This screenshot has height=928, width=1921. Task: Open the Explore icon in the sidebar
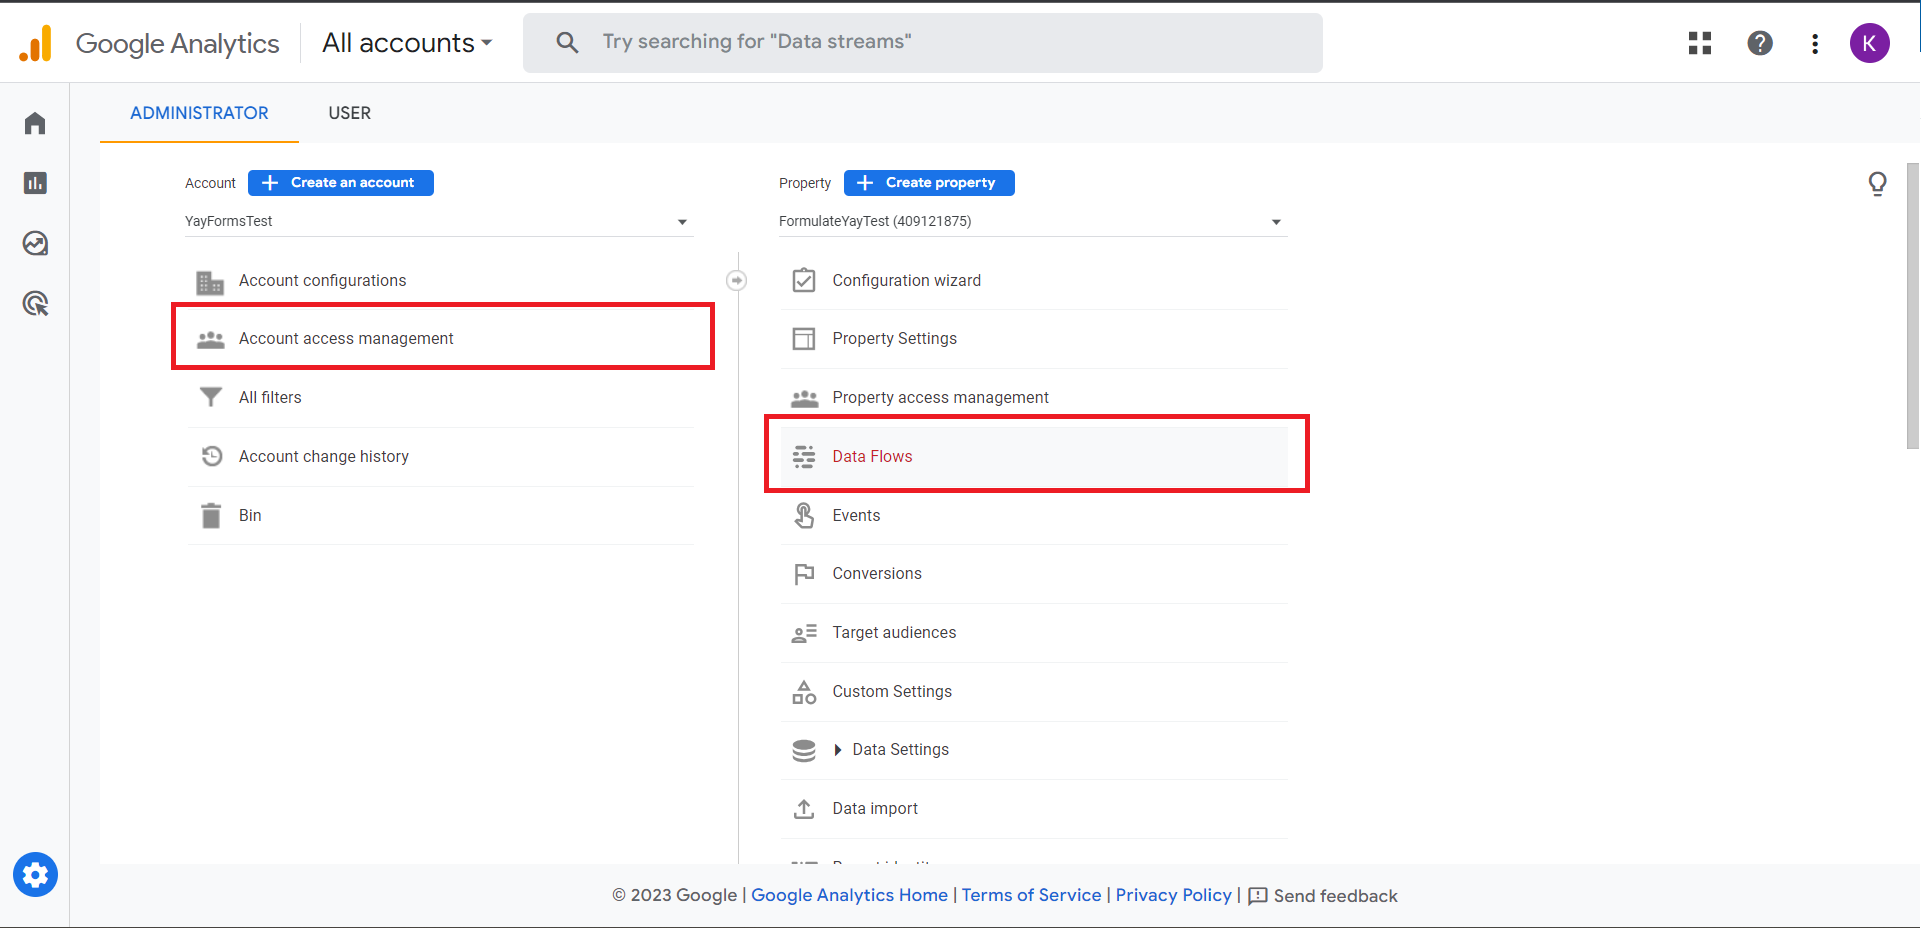coord(35,243)
